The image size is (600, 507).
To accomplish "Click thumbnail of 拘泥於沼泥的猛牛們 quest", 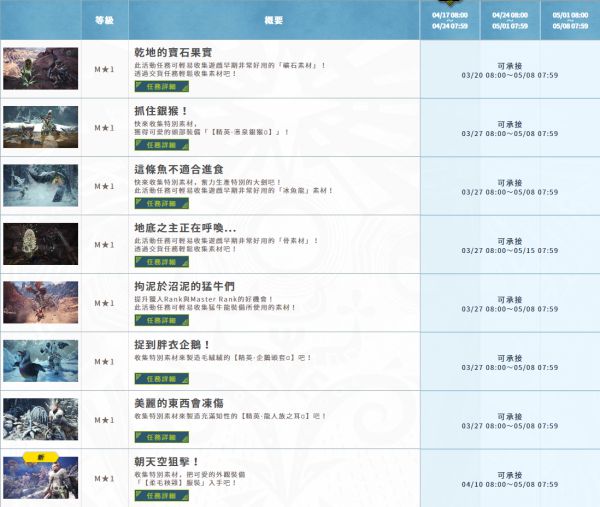I will point(41,302).
